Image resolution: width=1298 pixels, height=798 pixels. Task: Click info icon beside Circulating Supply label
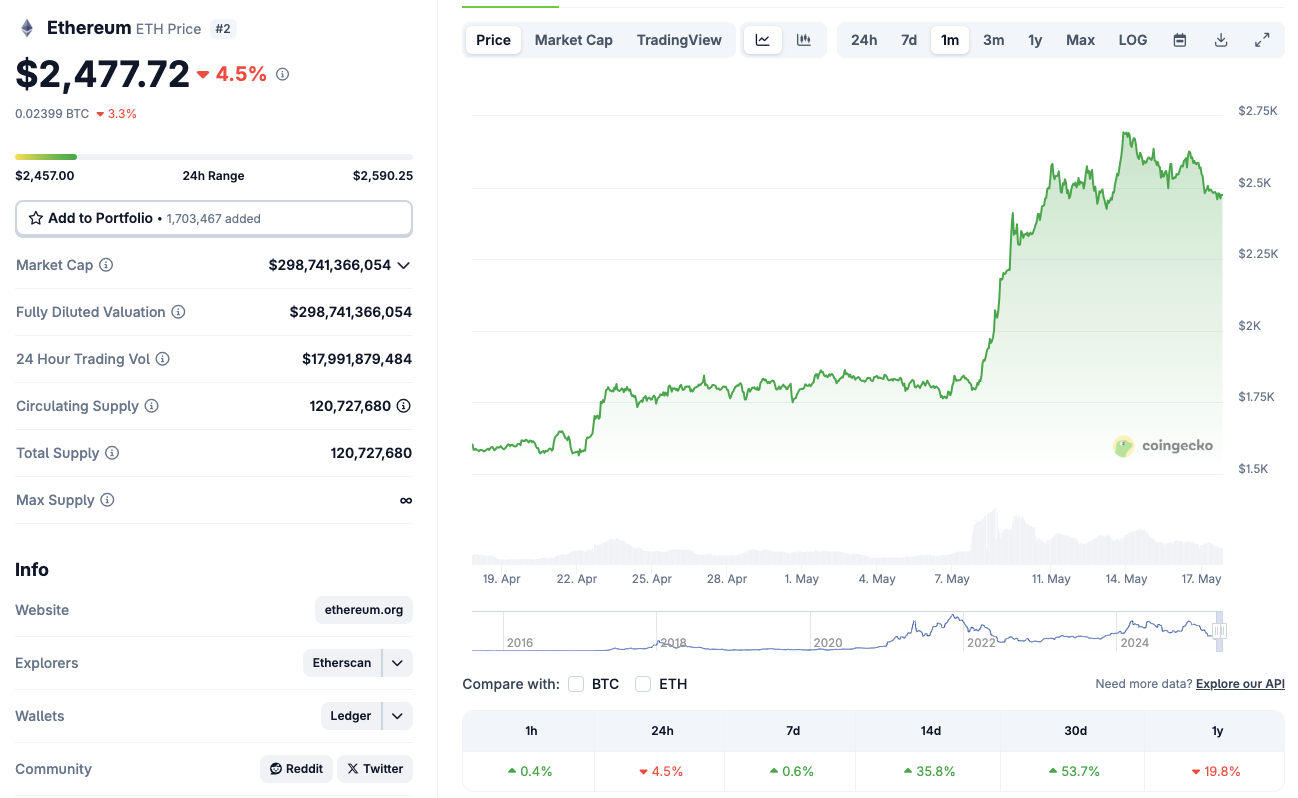[x=151, y=406]
